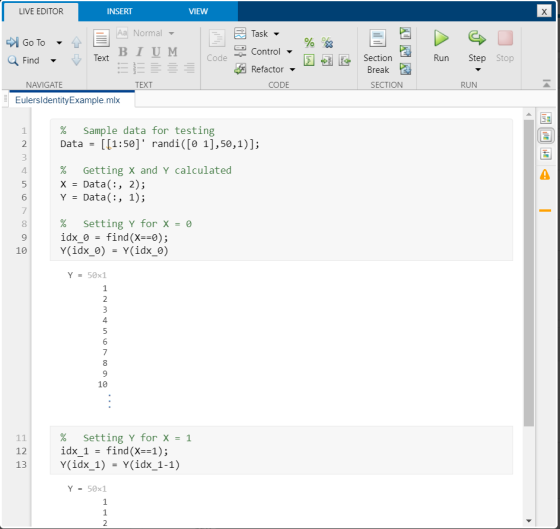Click the Hide code view icon
This screenshot has width=560, height=529.
546,154
